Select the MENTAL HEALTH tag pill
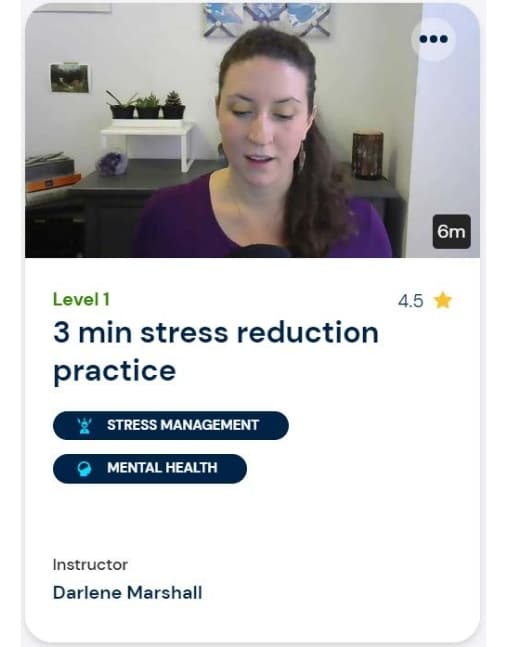This screenshot has width=507, height=647. point(150,469)
